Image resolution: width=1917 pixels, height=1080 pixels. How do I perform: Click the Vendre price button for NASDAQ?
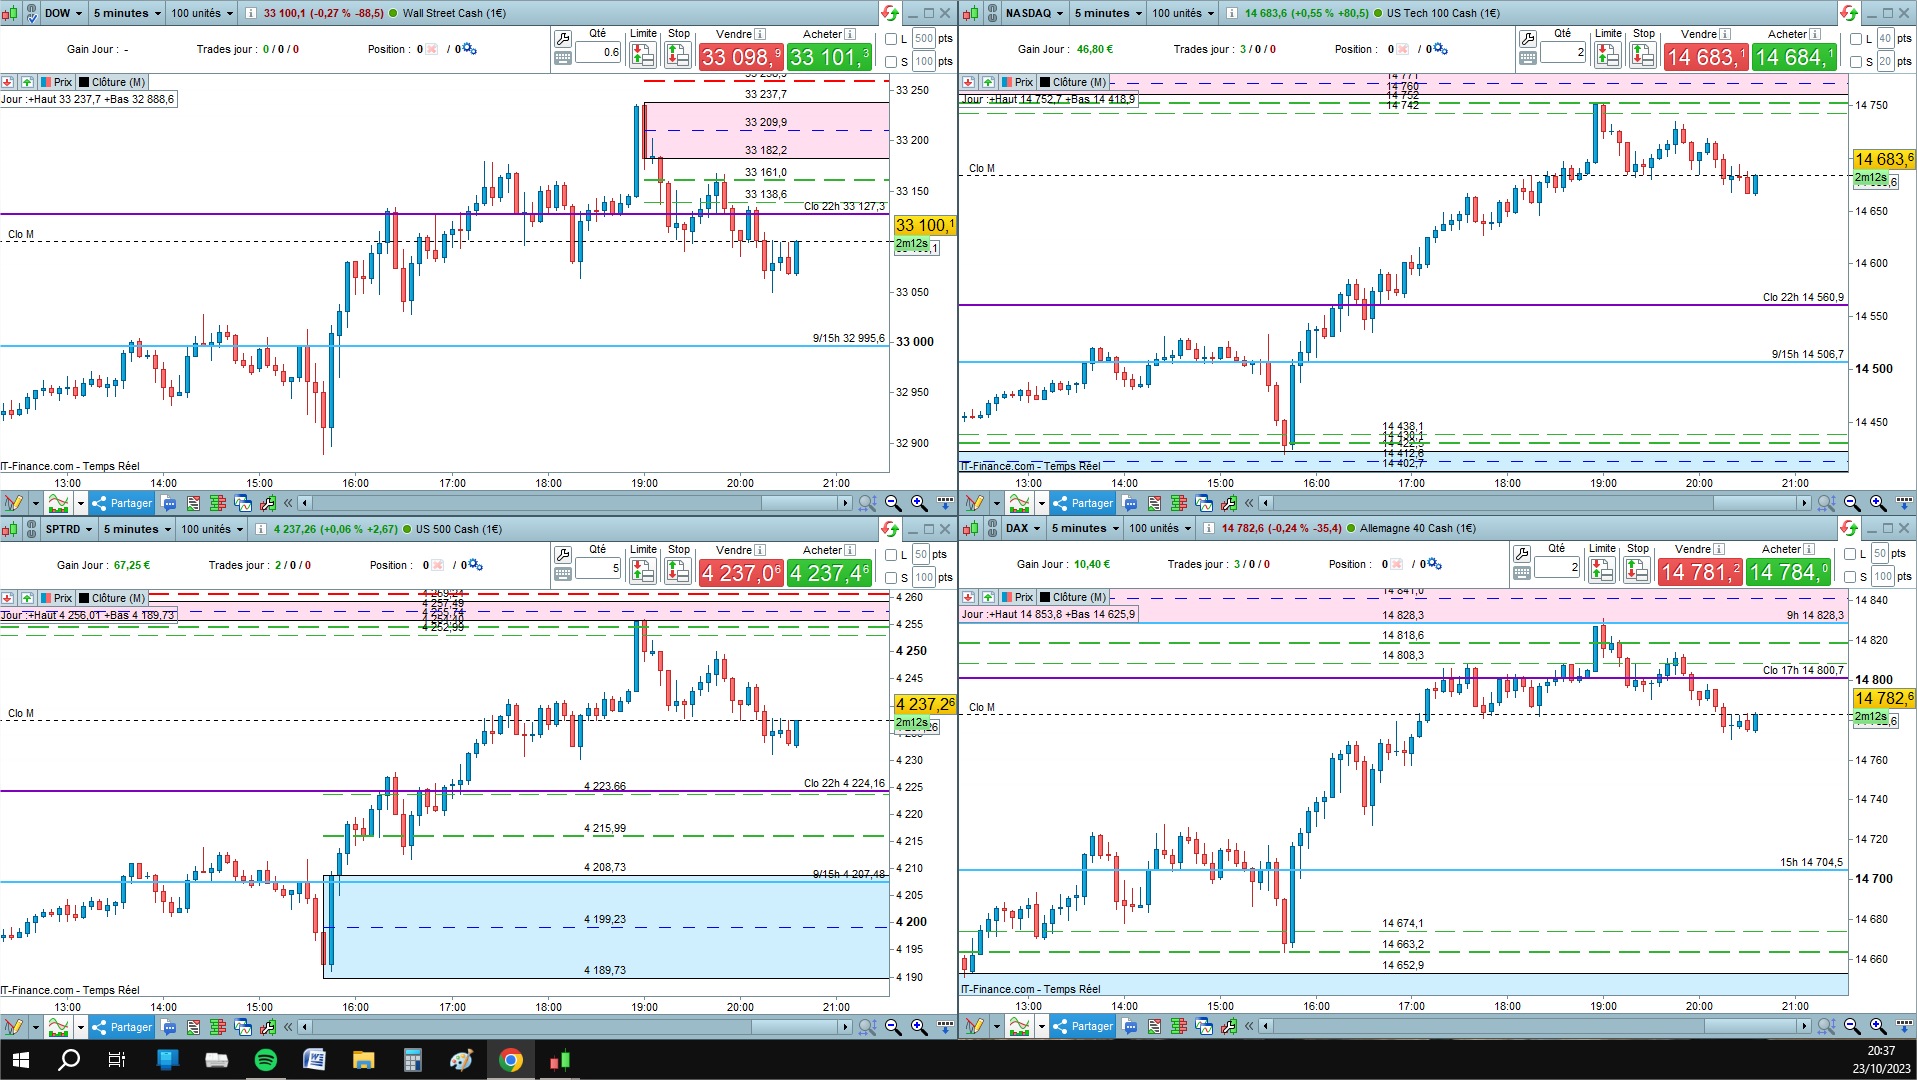coord(1706,57)
